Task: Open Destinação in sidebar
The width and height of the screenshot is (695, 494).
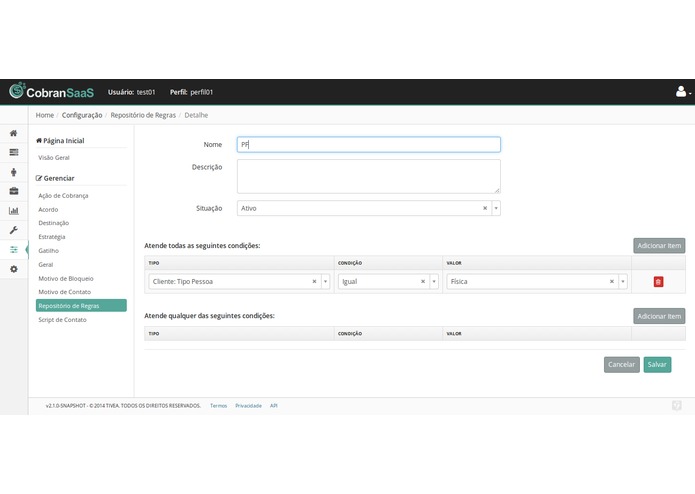Action: (54, 223)
